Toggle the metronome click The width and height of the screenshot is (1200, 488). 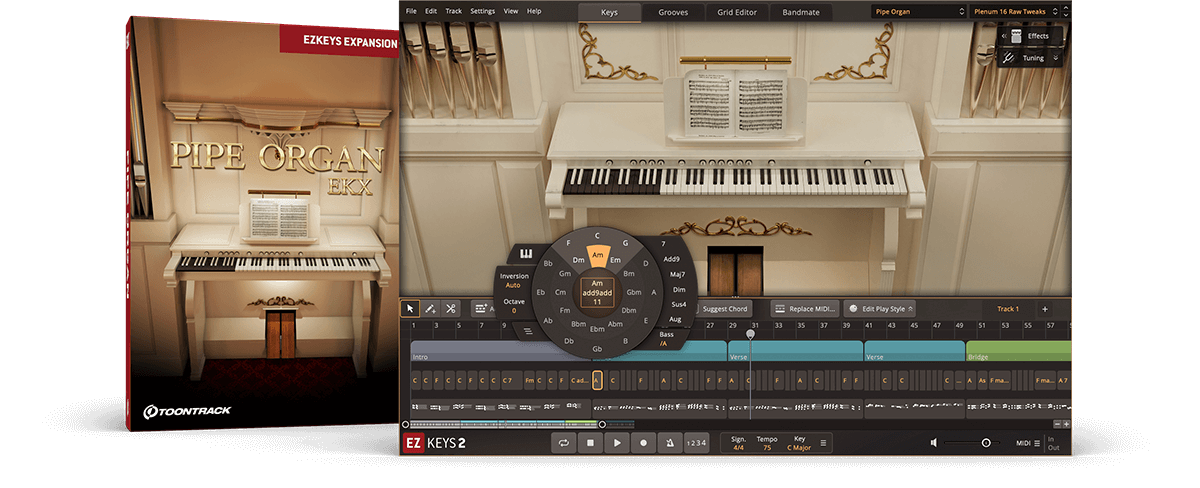(670, 443)
